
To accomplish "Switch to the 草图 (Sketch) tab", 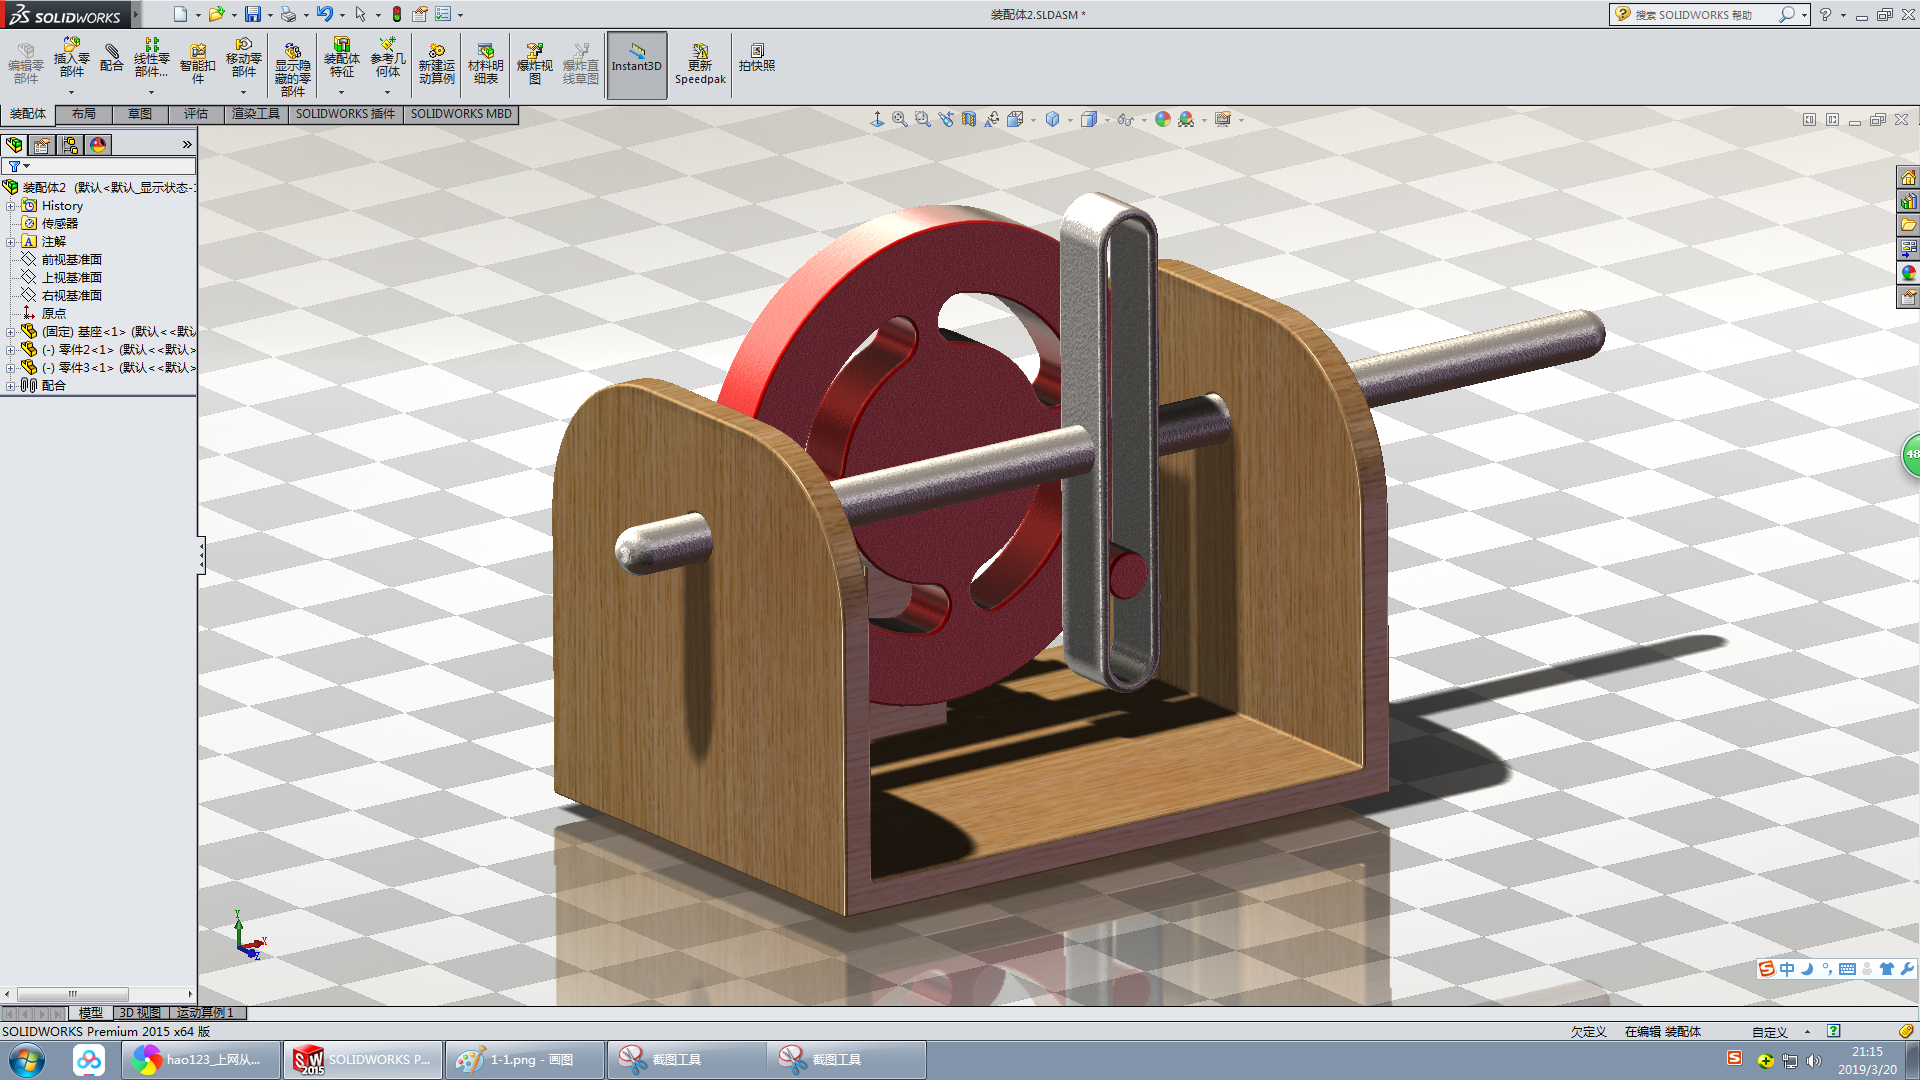I will tap(140, 114).
